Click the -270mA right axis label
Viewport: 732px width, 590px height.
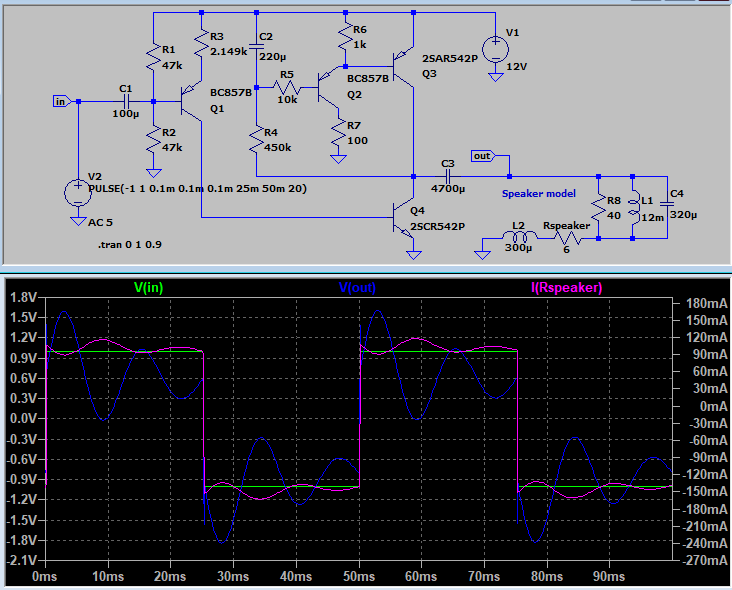[704, 560]
